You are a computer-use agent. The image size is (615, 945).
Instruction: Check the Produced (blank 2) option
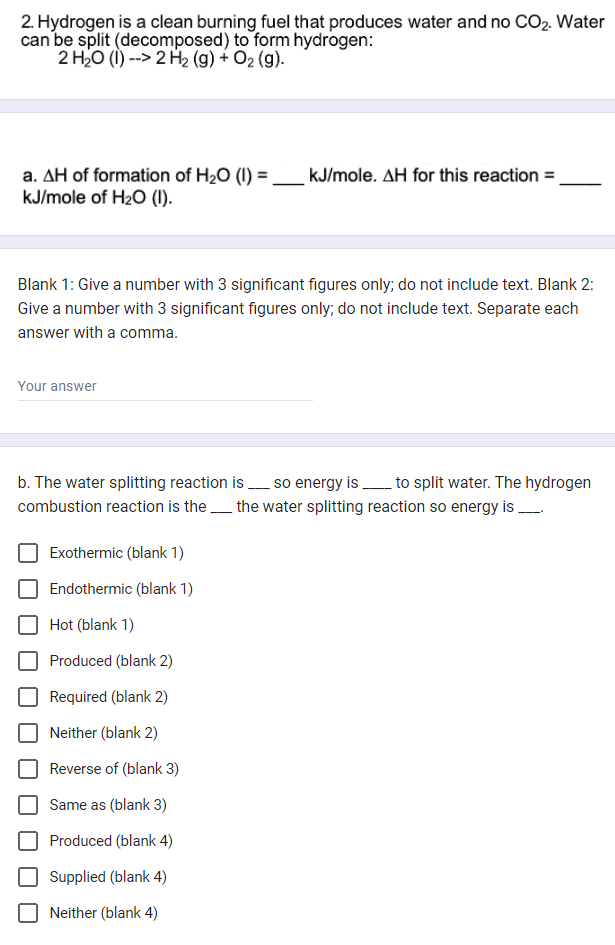pos(28,660)
